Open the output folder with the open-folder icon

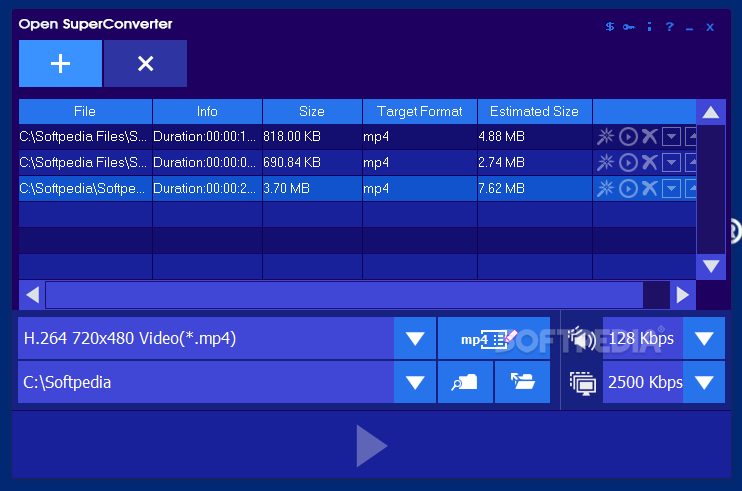tap(522, 382)
